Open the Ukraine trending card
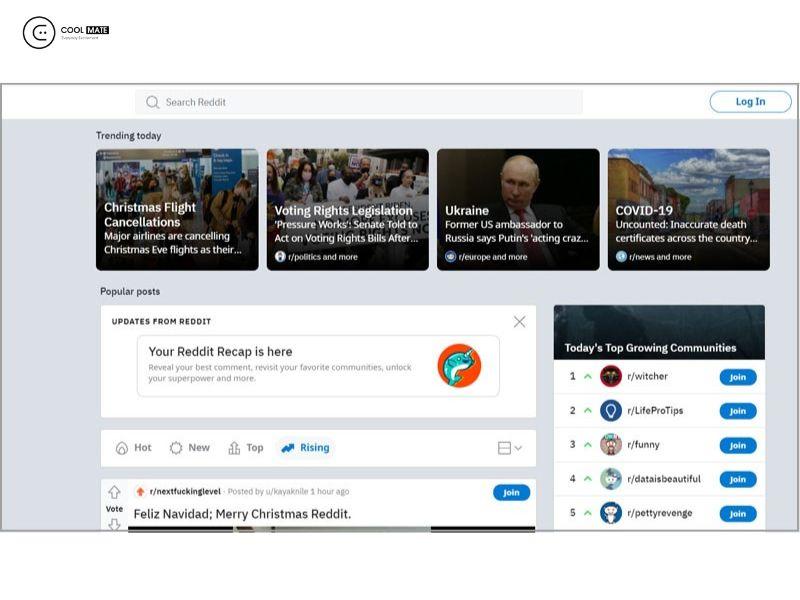This screenshot has height=600, width=800. tap(518, 210)
